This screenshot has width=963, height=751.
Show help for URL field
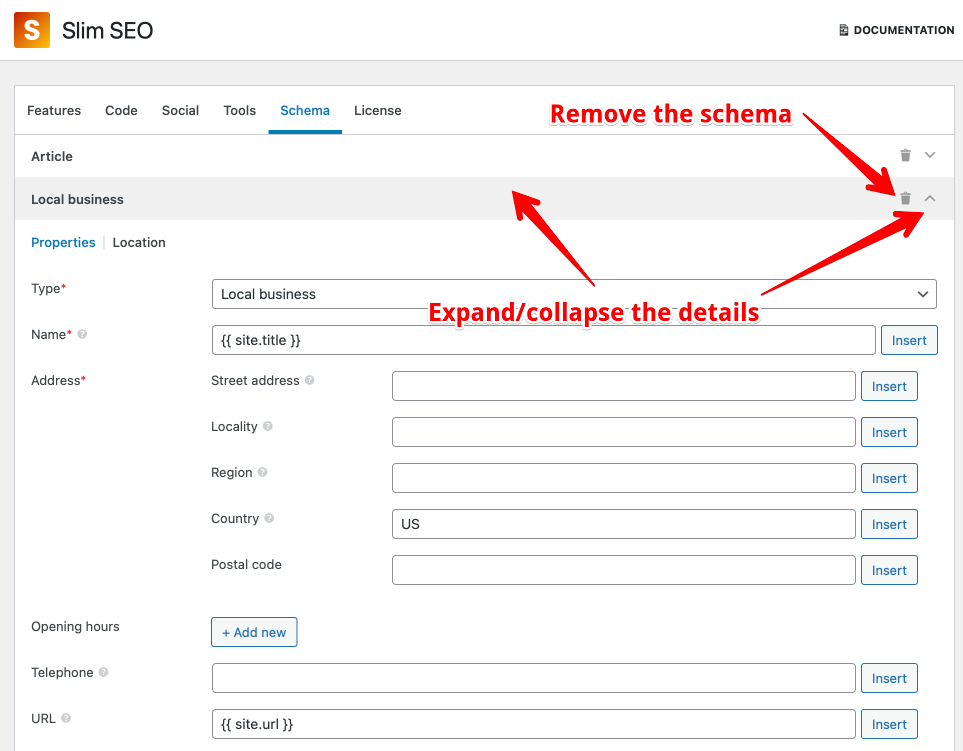point(66,718)
